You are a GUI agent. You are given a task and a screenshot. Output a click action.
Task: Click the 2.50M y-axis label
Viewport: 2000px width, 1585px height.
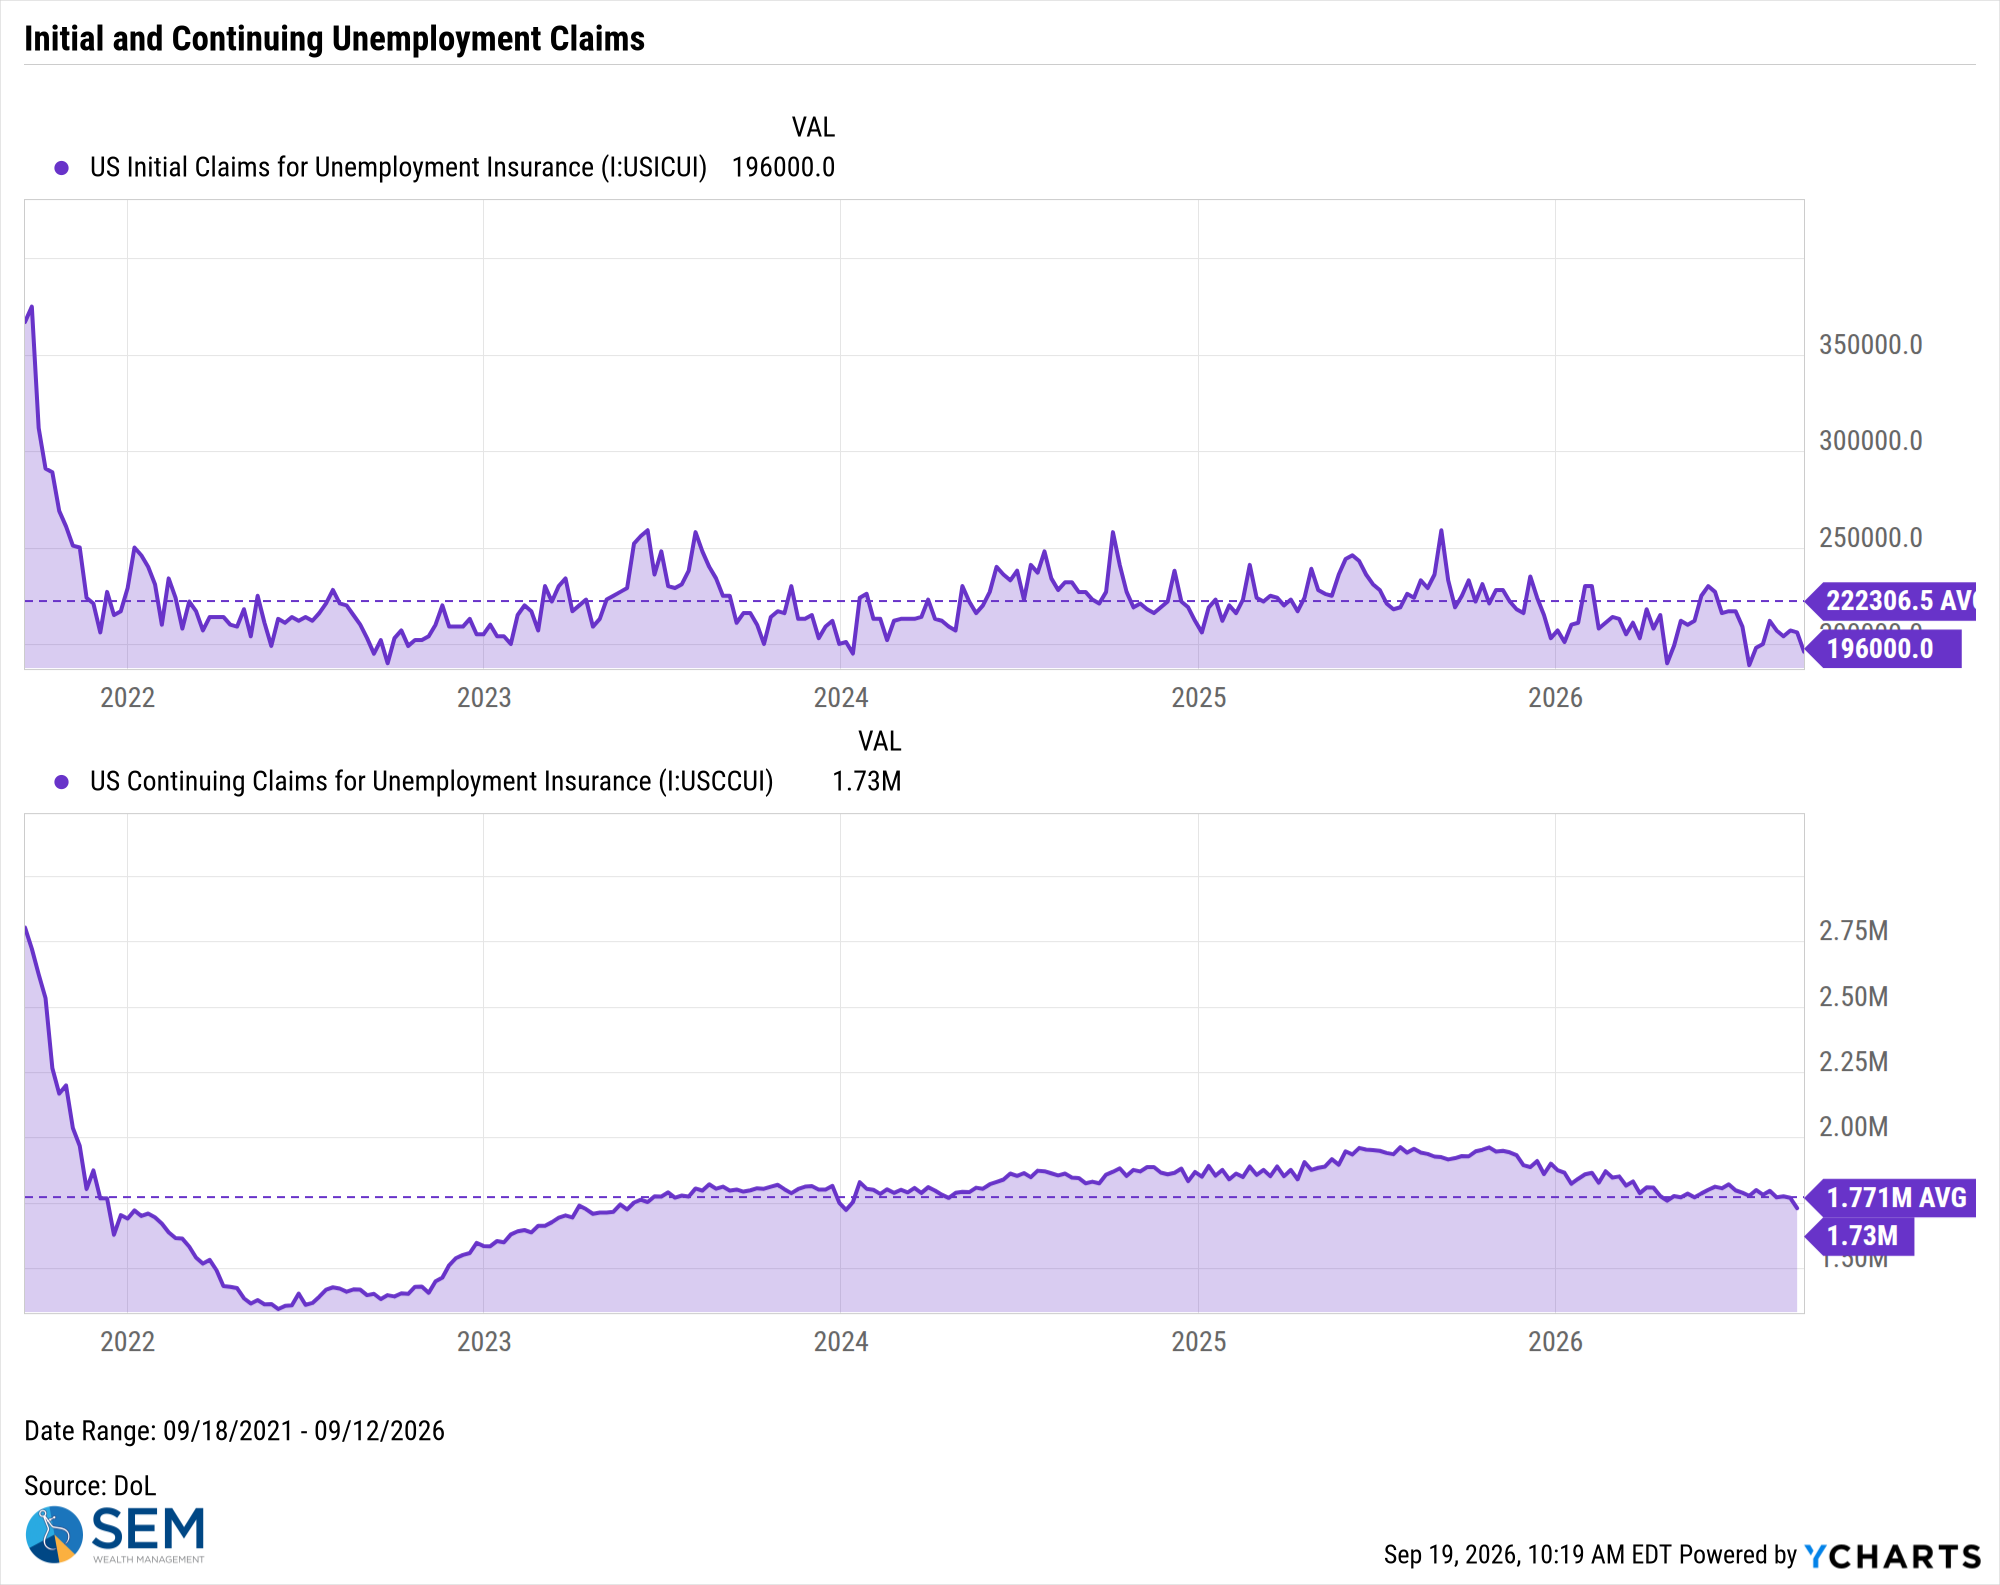pyautogui.click(x=1853, y=997)
